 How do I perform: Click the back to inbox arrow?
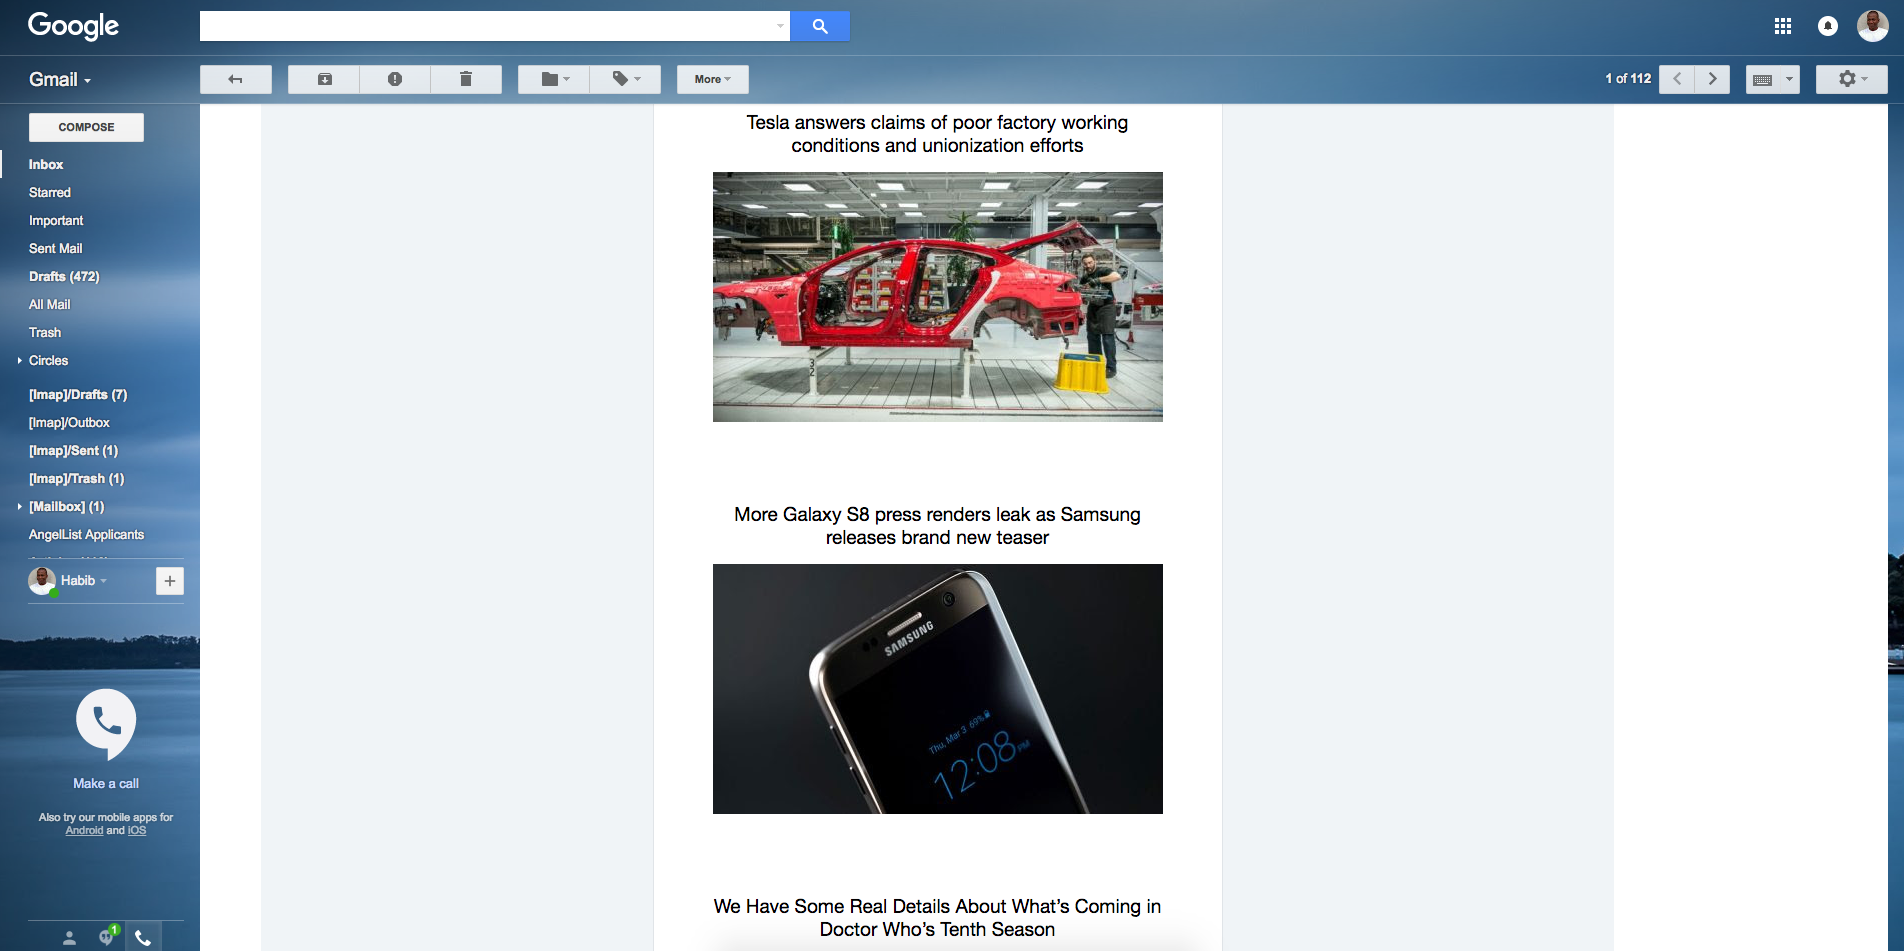tap(236, 79)
